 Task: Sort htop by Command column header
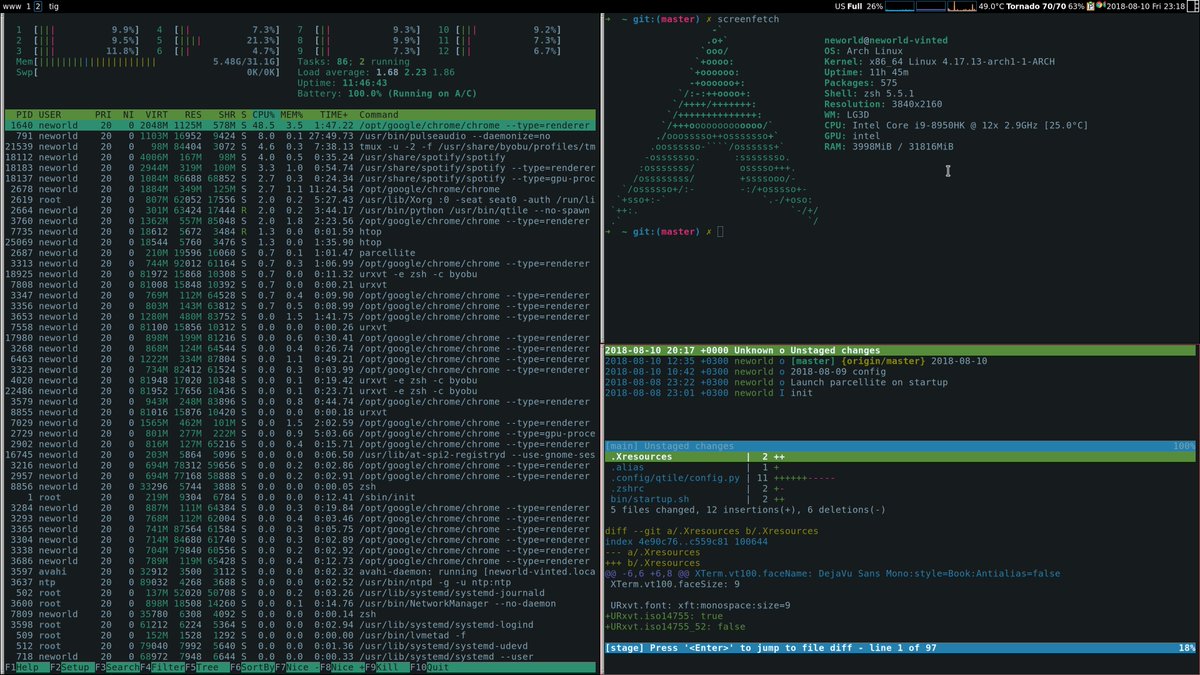(x=380, y=115)
